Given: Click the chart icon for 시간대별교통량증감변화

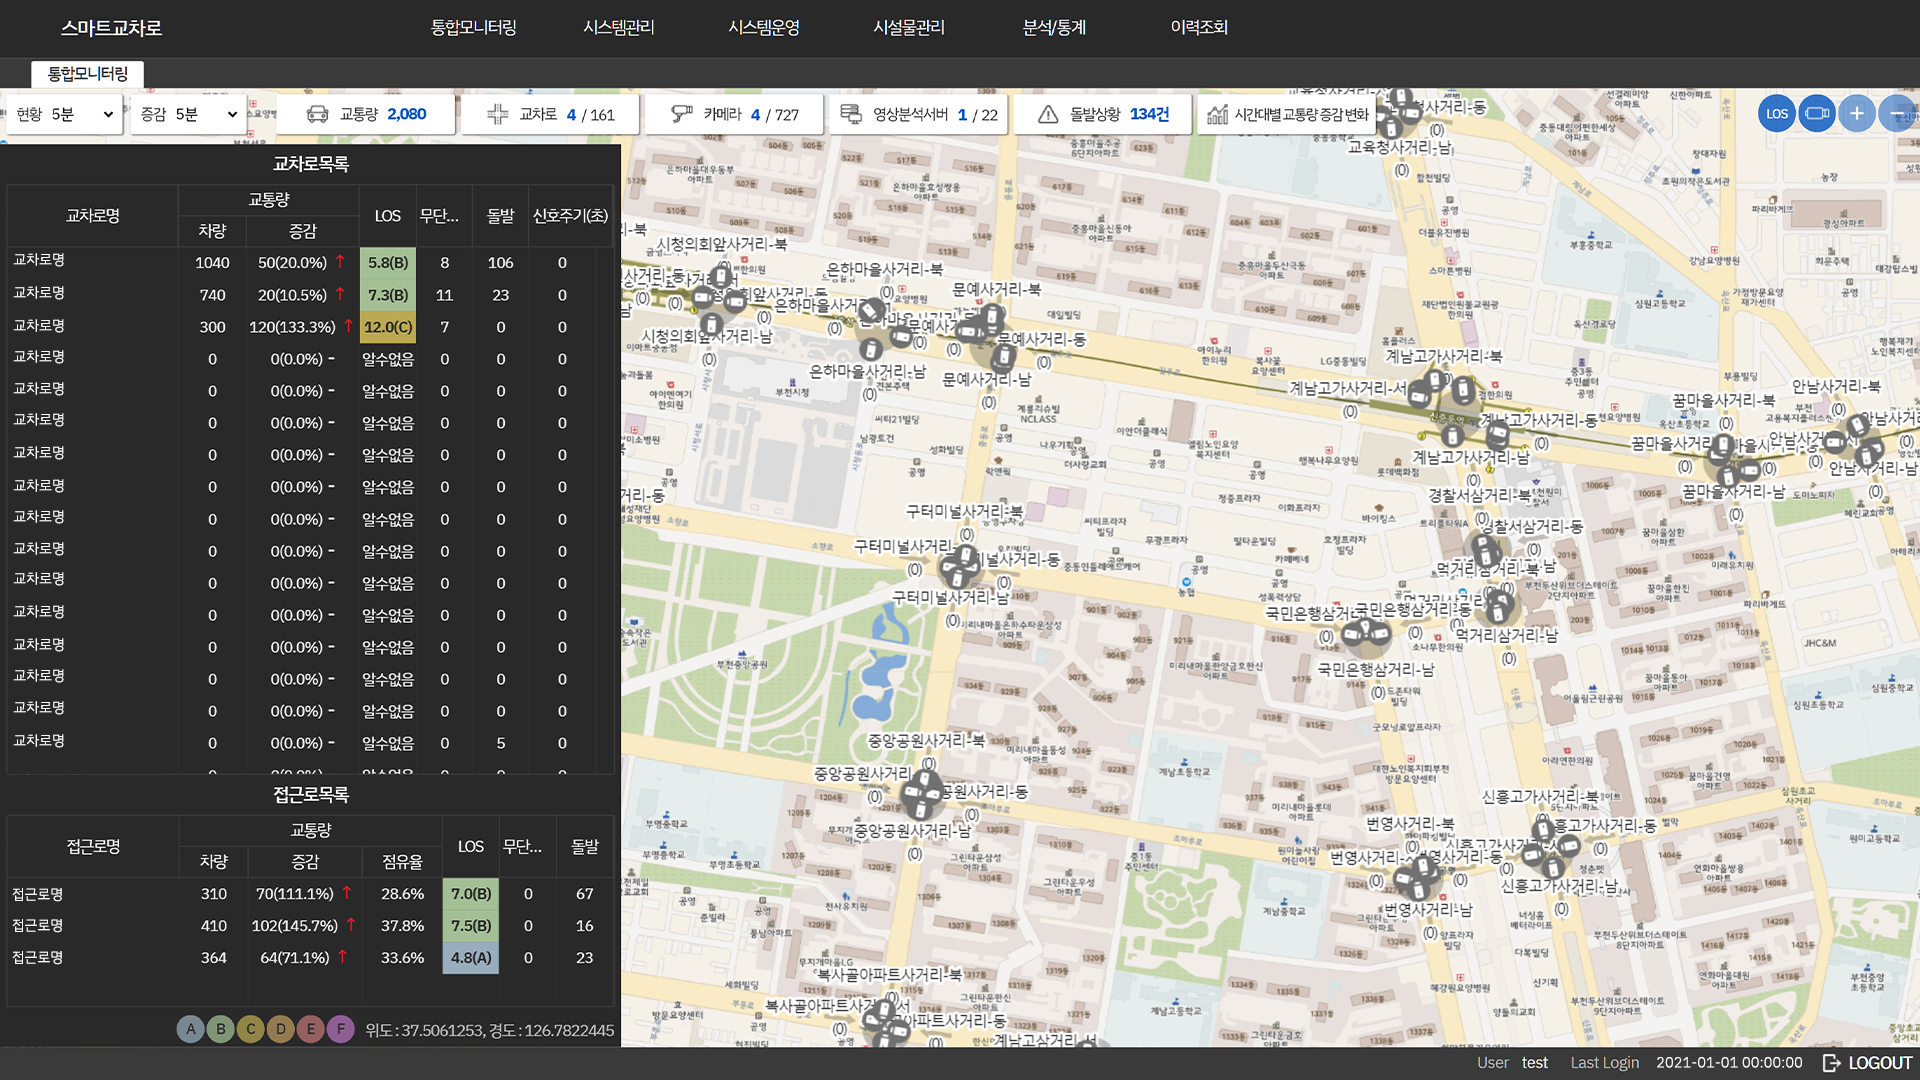Looking at the screenshot, I should pyautogui.click(x=1217, y=114).
